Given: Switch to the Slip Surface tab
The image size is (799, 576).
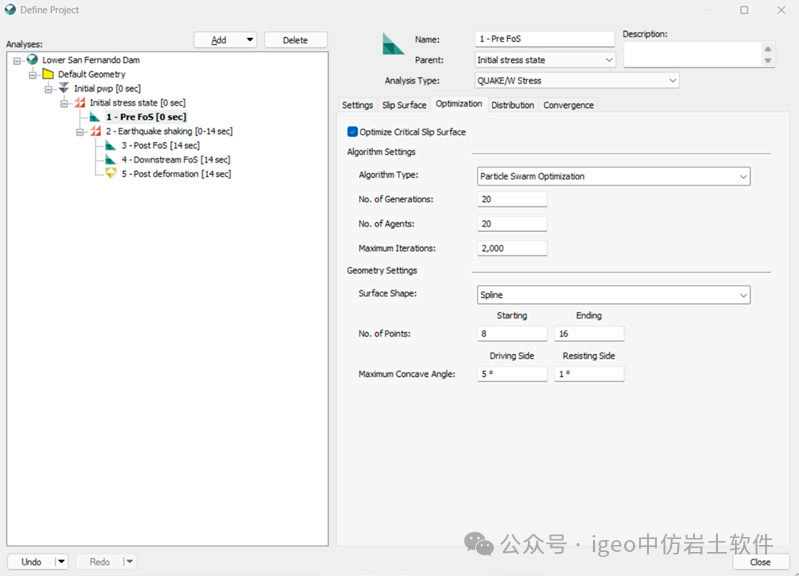Looking at the screenshot, I should [x=404, y=105].
